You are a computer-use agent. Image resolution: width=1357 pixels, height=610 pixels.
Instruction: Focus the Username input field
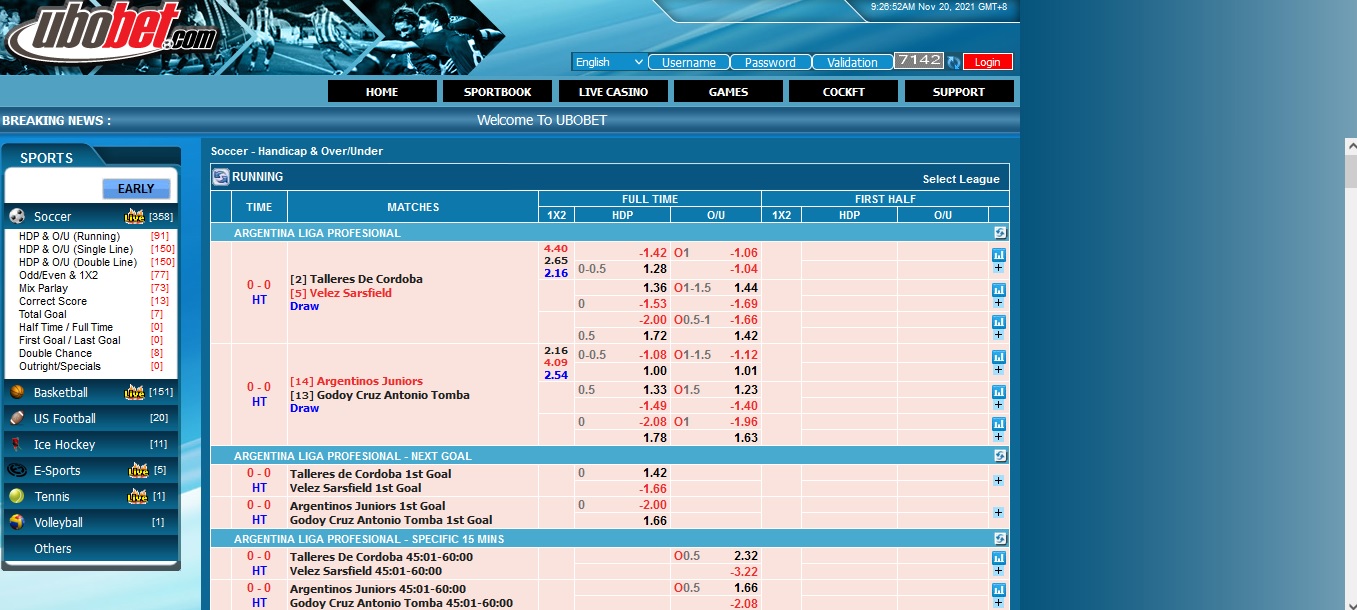689,62
